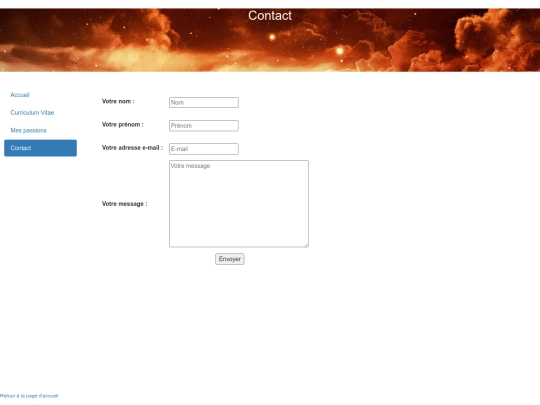This screenshot has width=540, height=405.
Task: Click the Votre message label
Action: coord(125,204)
